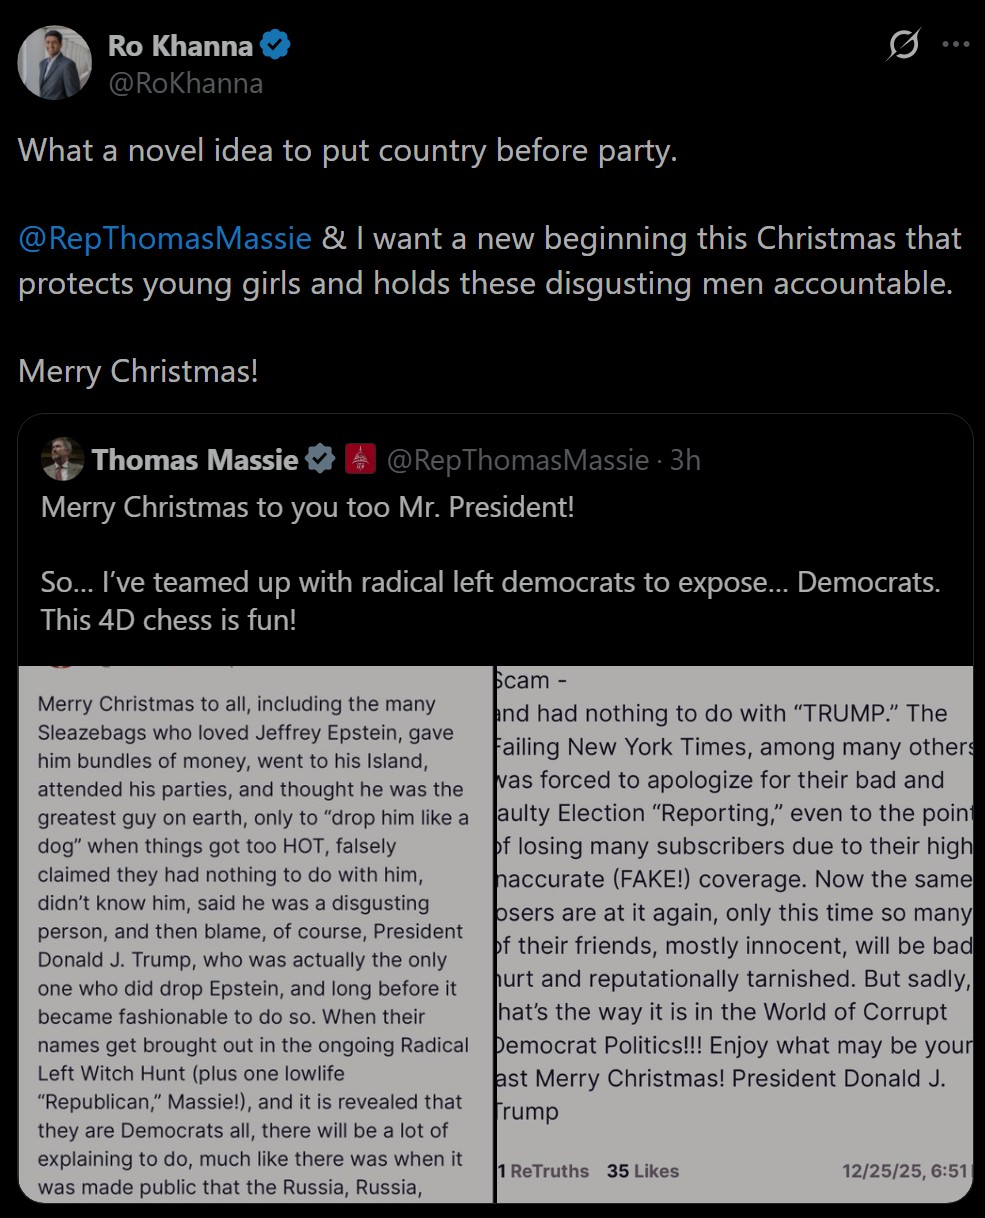Open the @RoKhanna handle

pyautogui.click(x=185, y=84)
